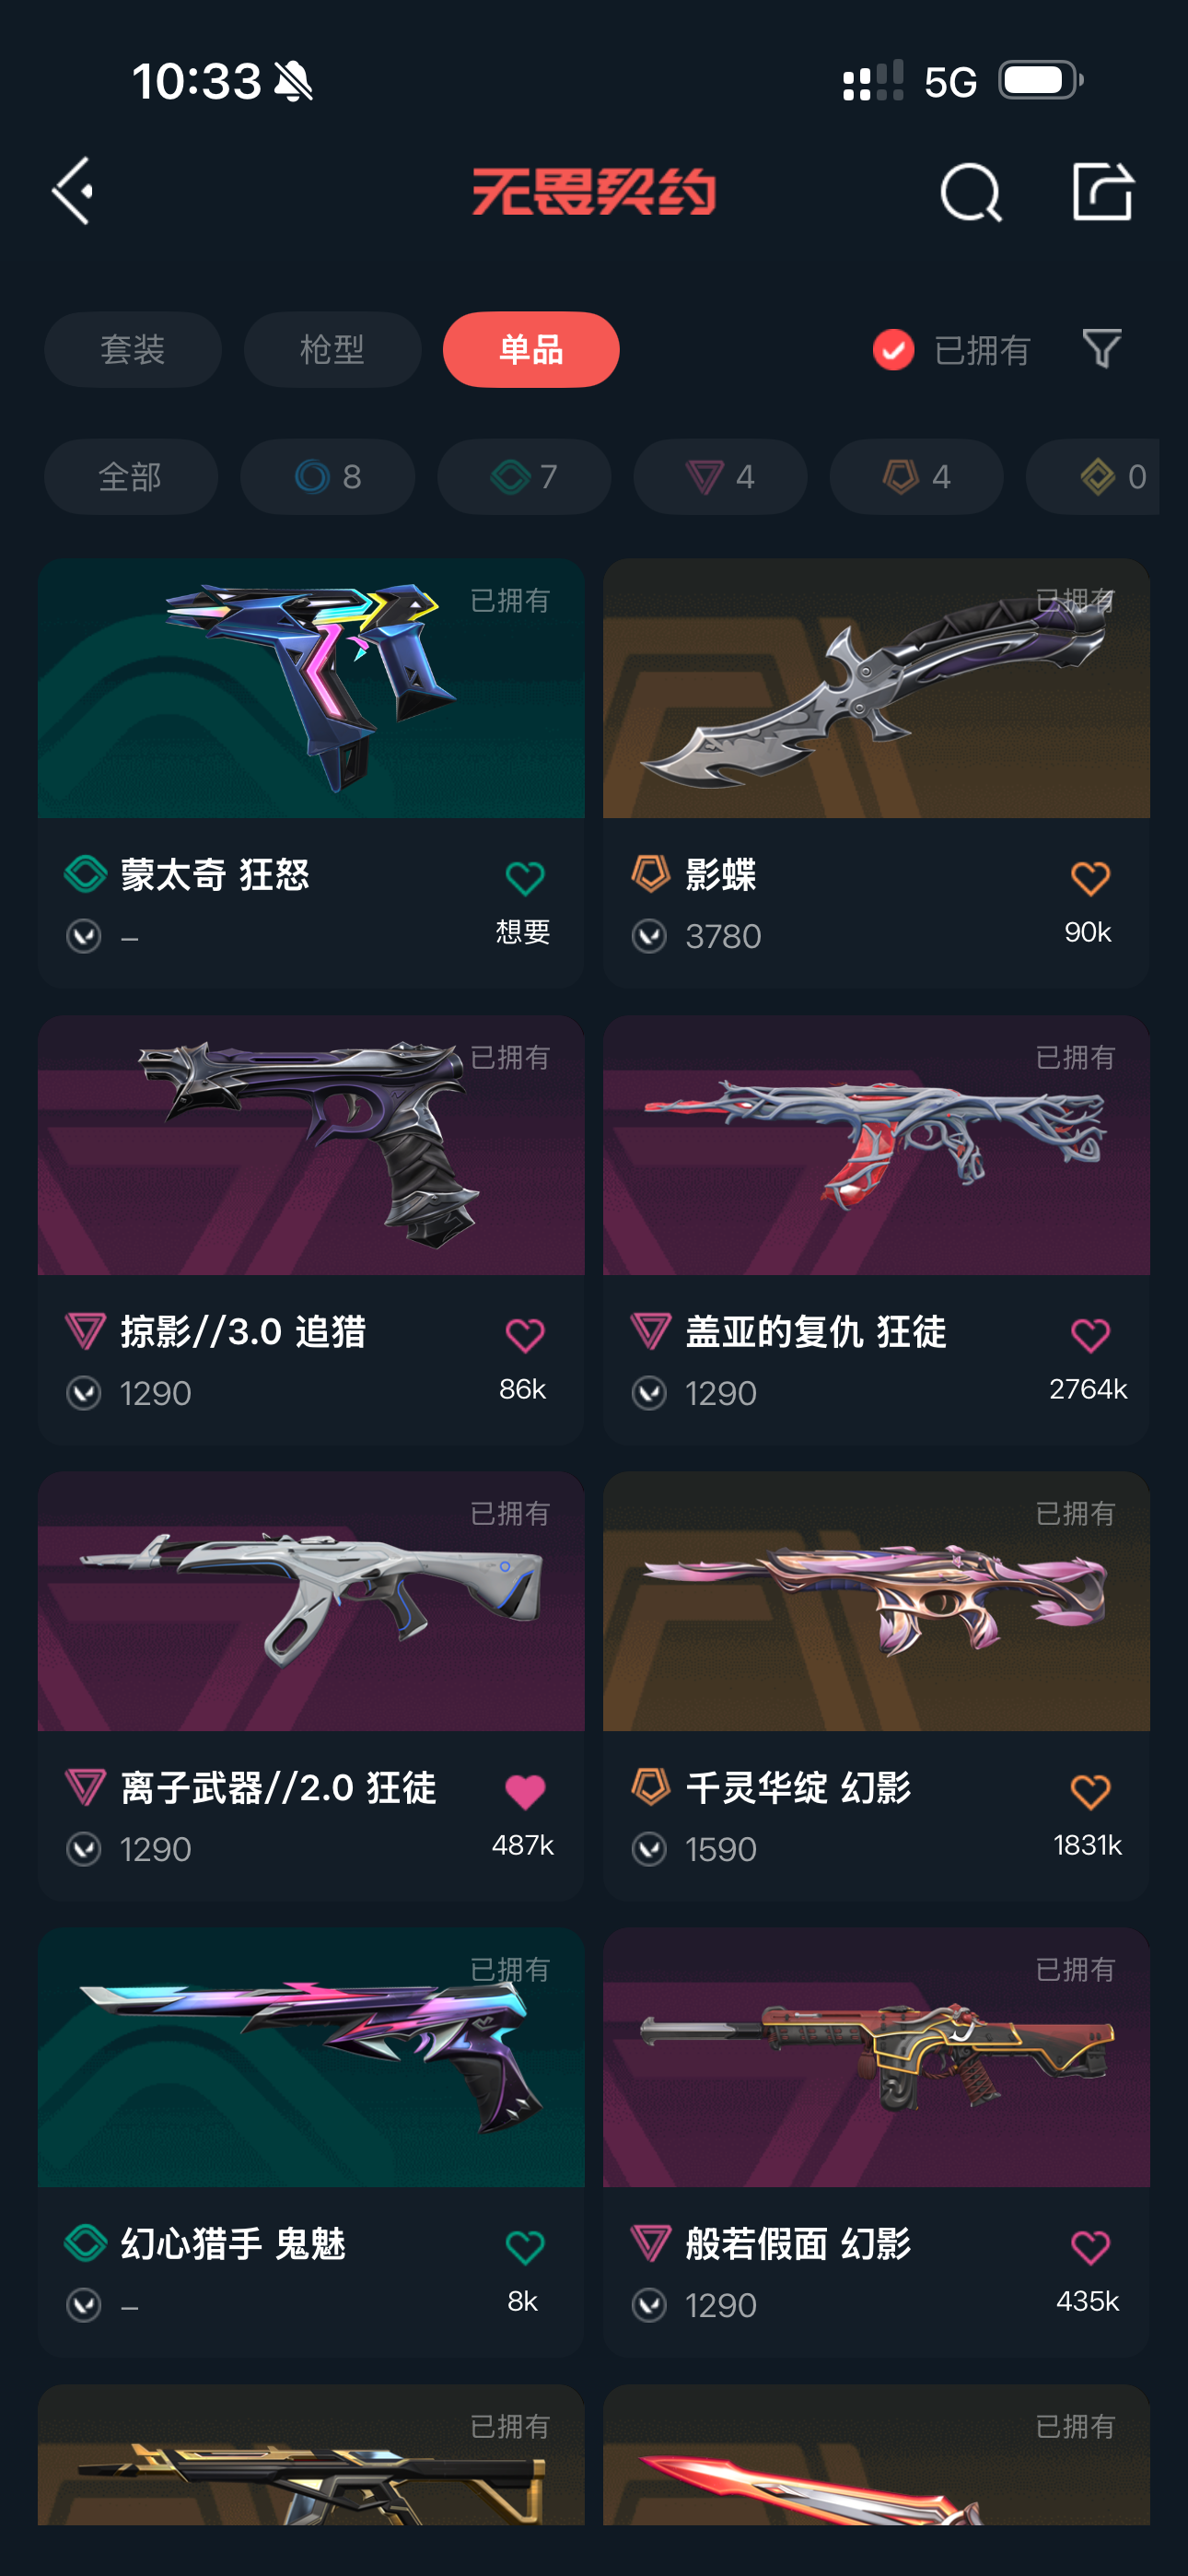Toggle heart on 蒙太奇 狂怒
1188x2576 pixels.
525,878
